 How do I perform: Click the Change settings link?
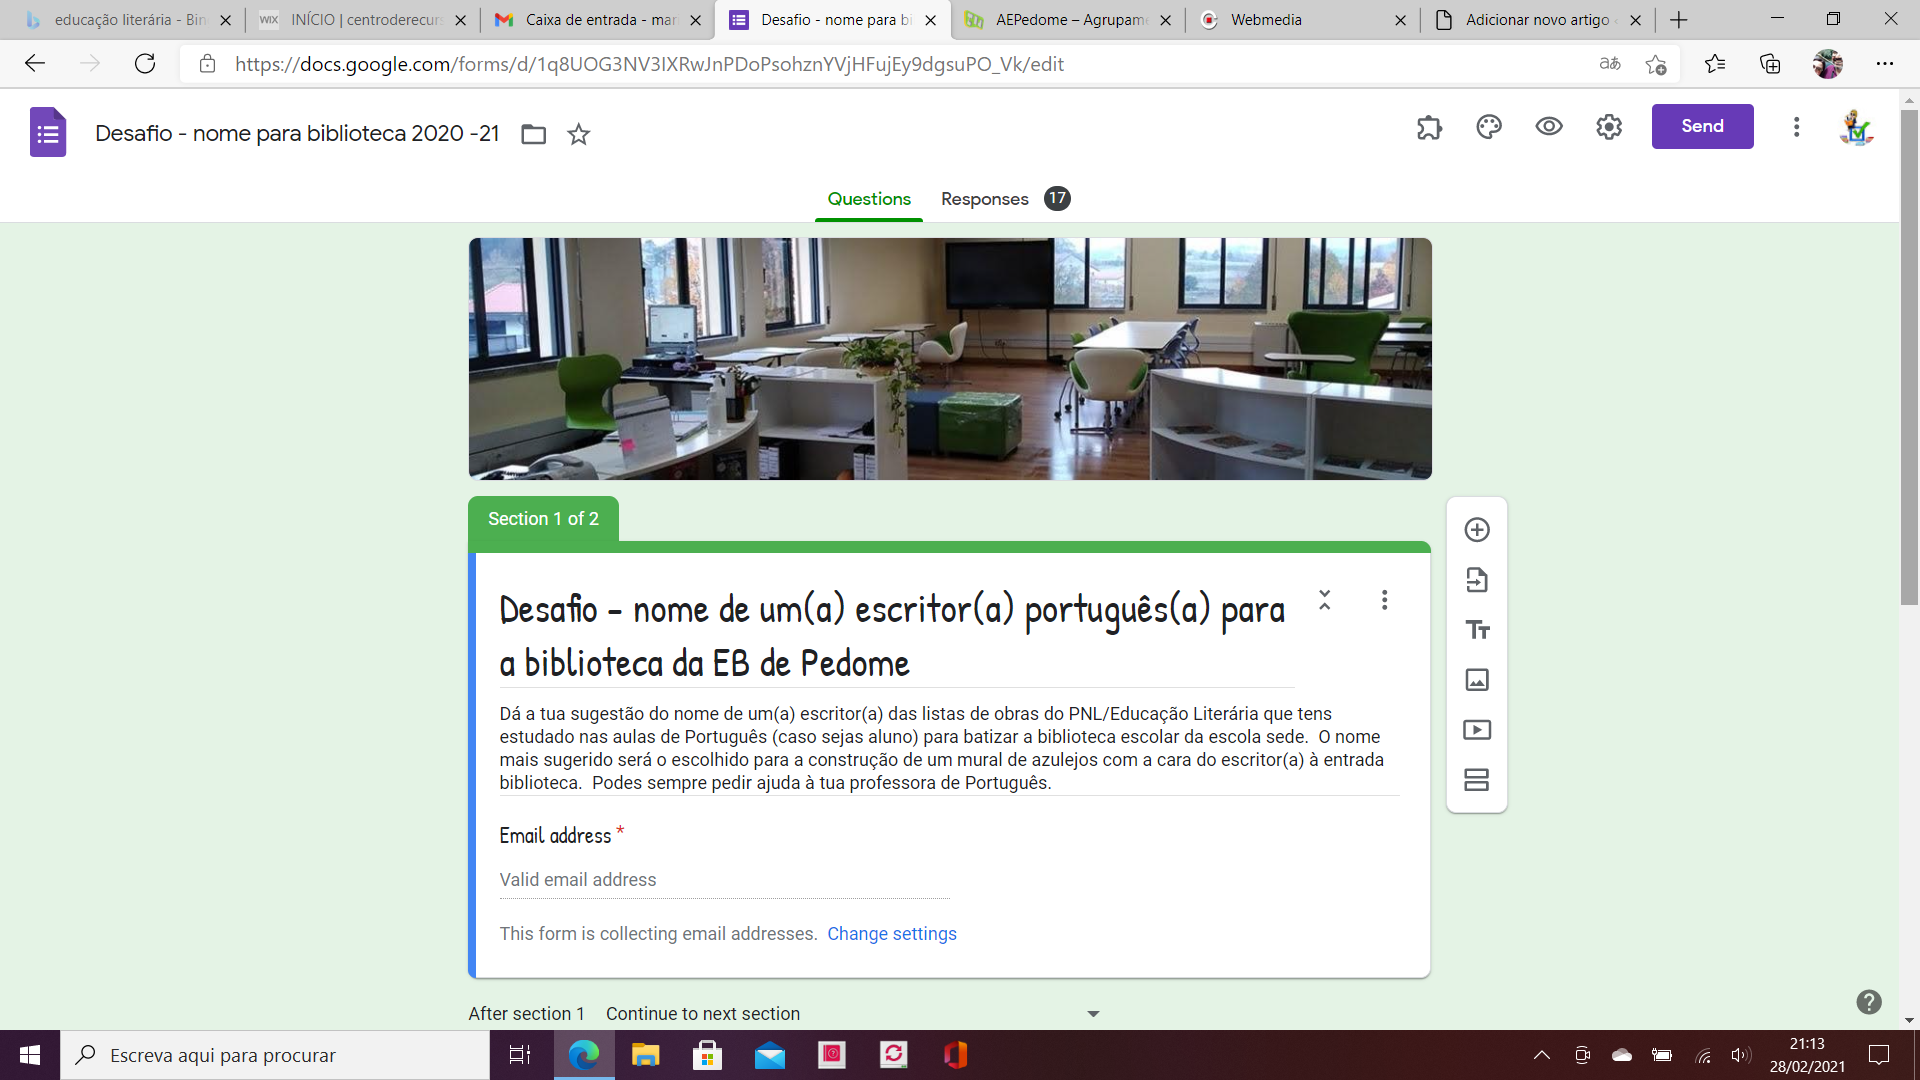click(x=891, y=934)
